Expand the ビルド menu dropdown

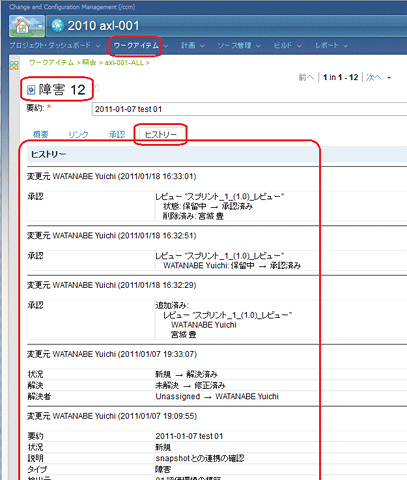click(299, 46)
